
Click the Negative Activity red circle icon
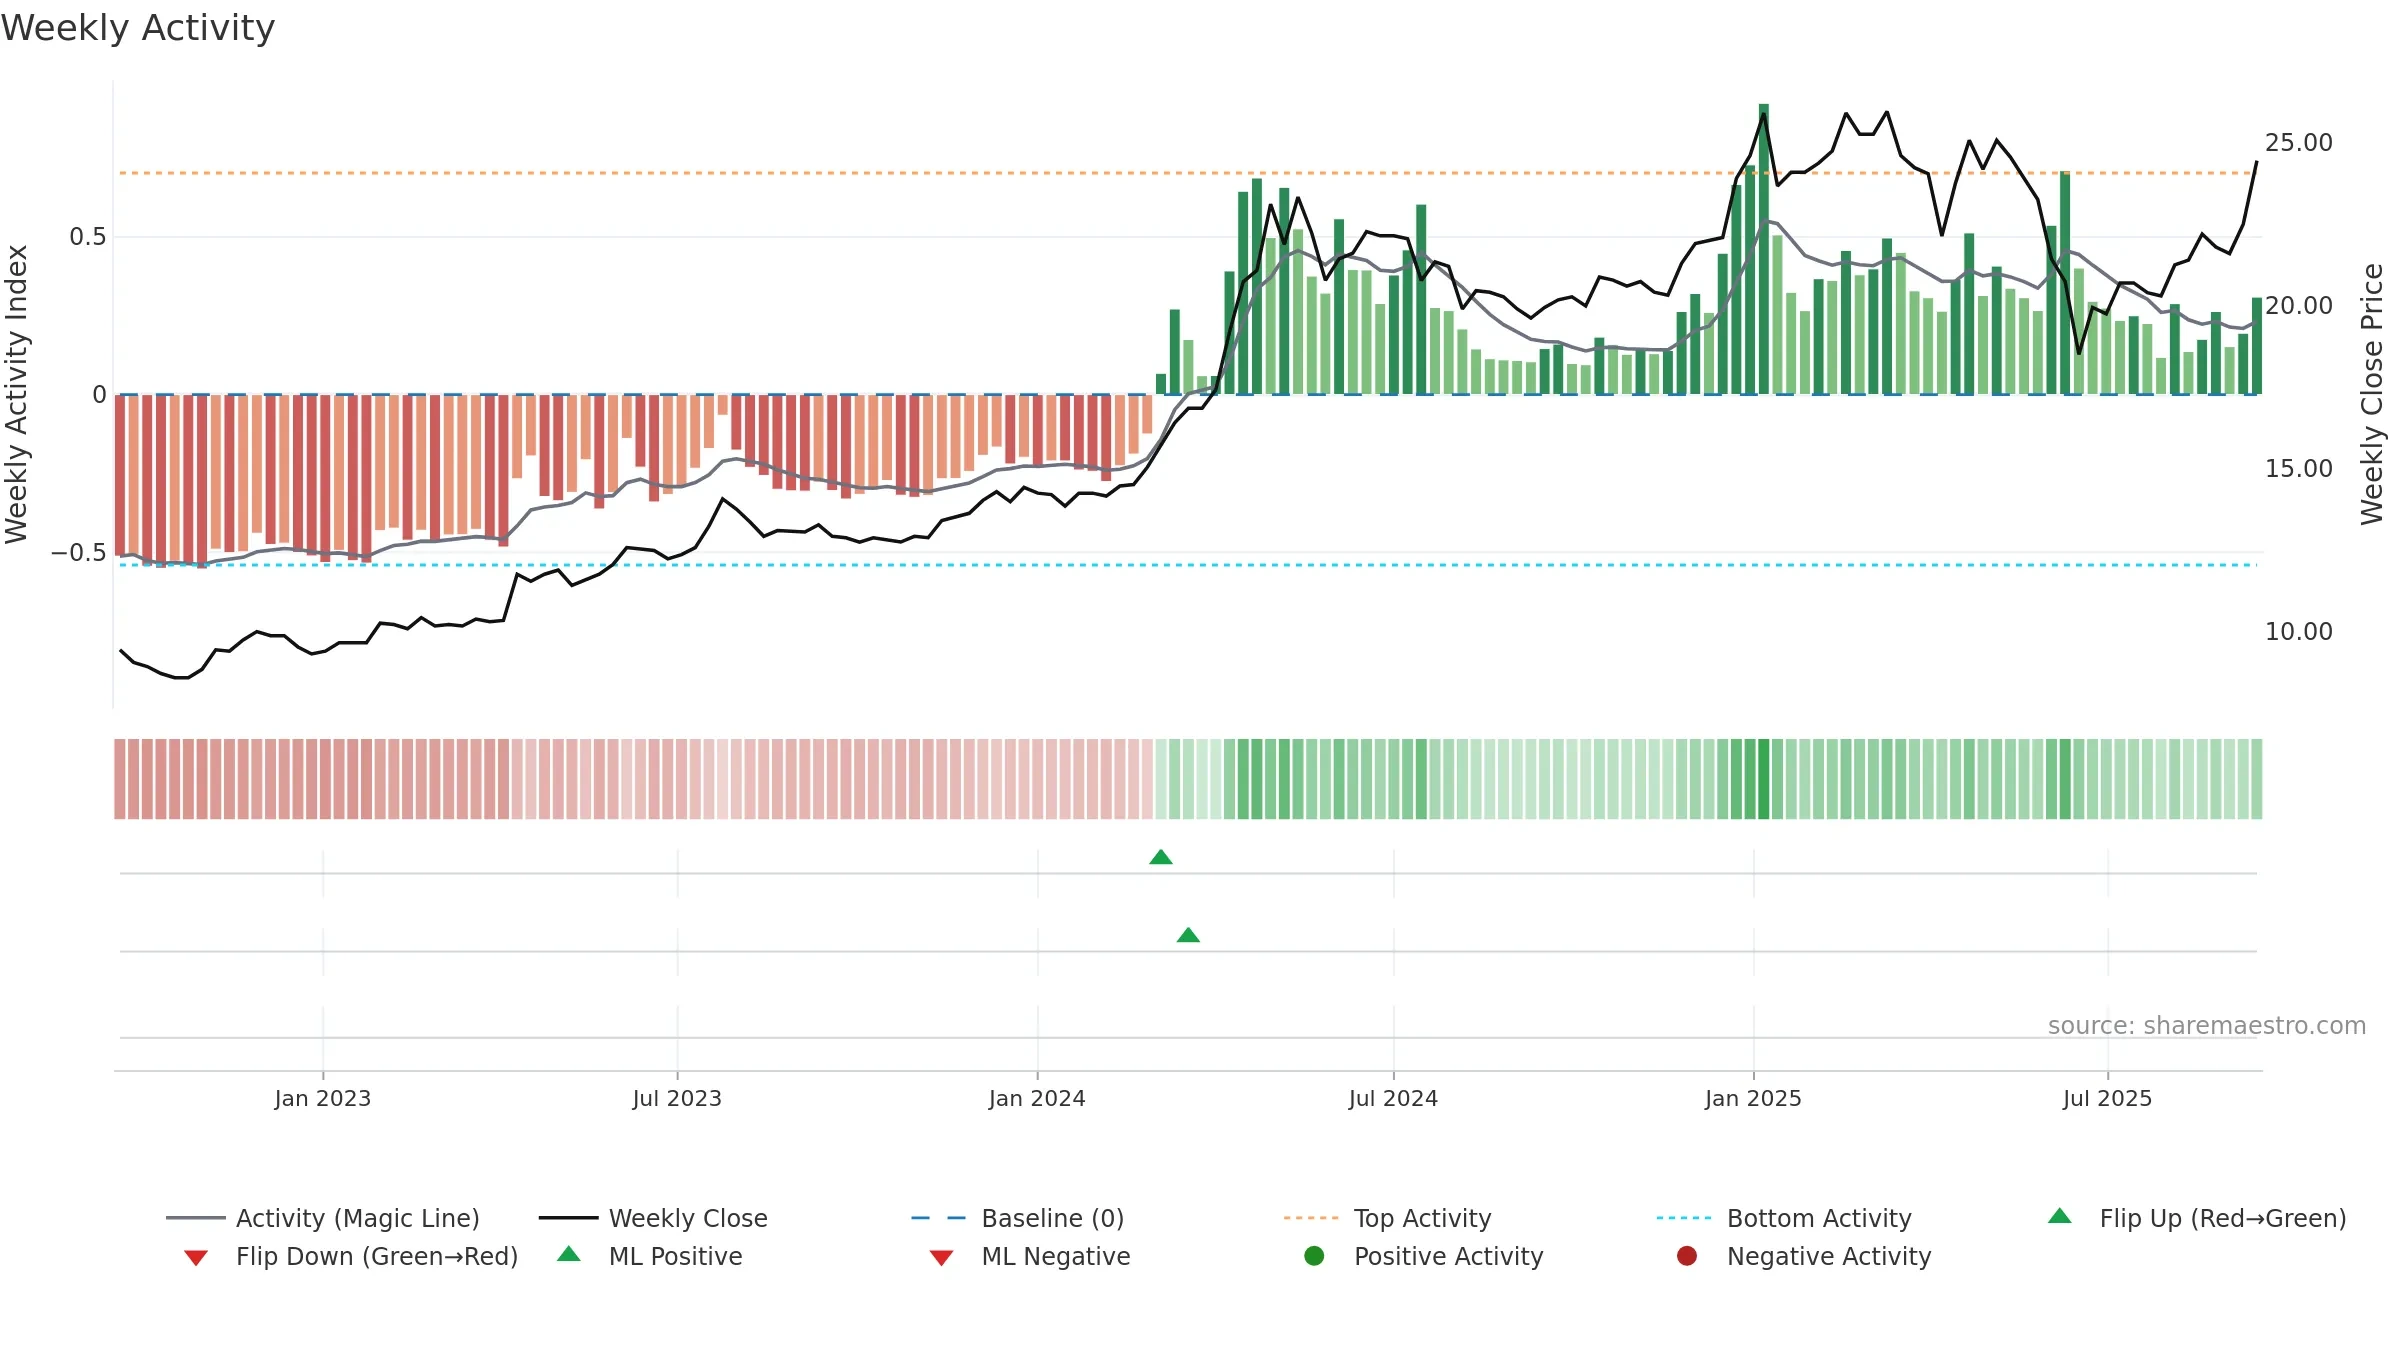(1687, 1256)
